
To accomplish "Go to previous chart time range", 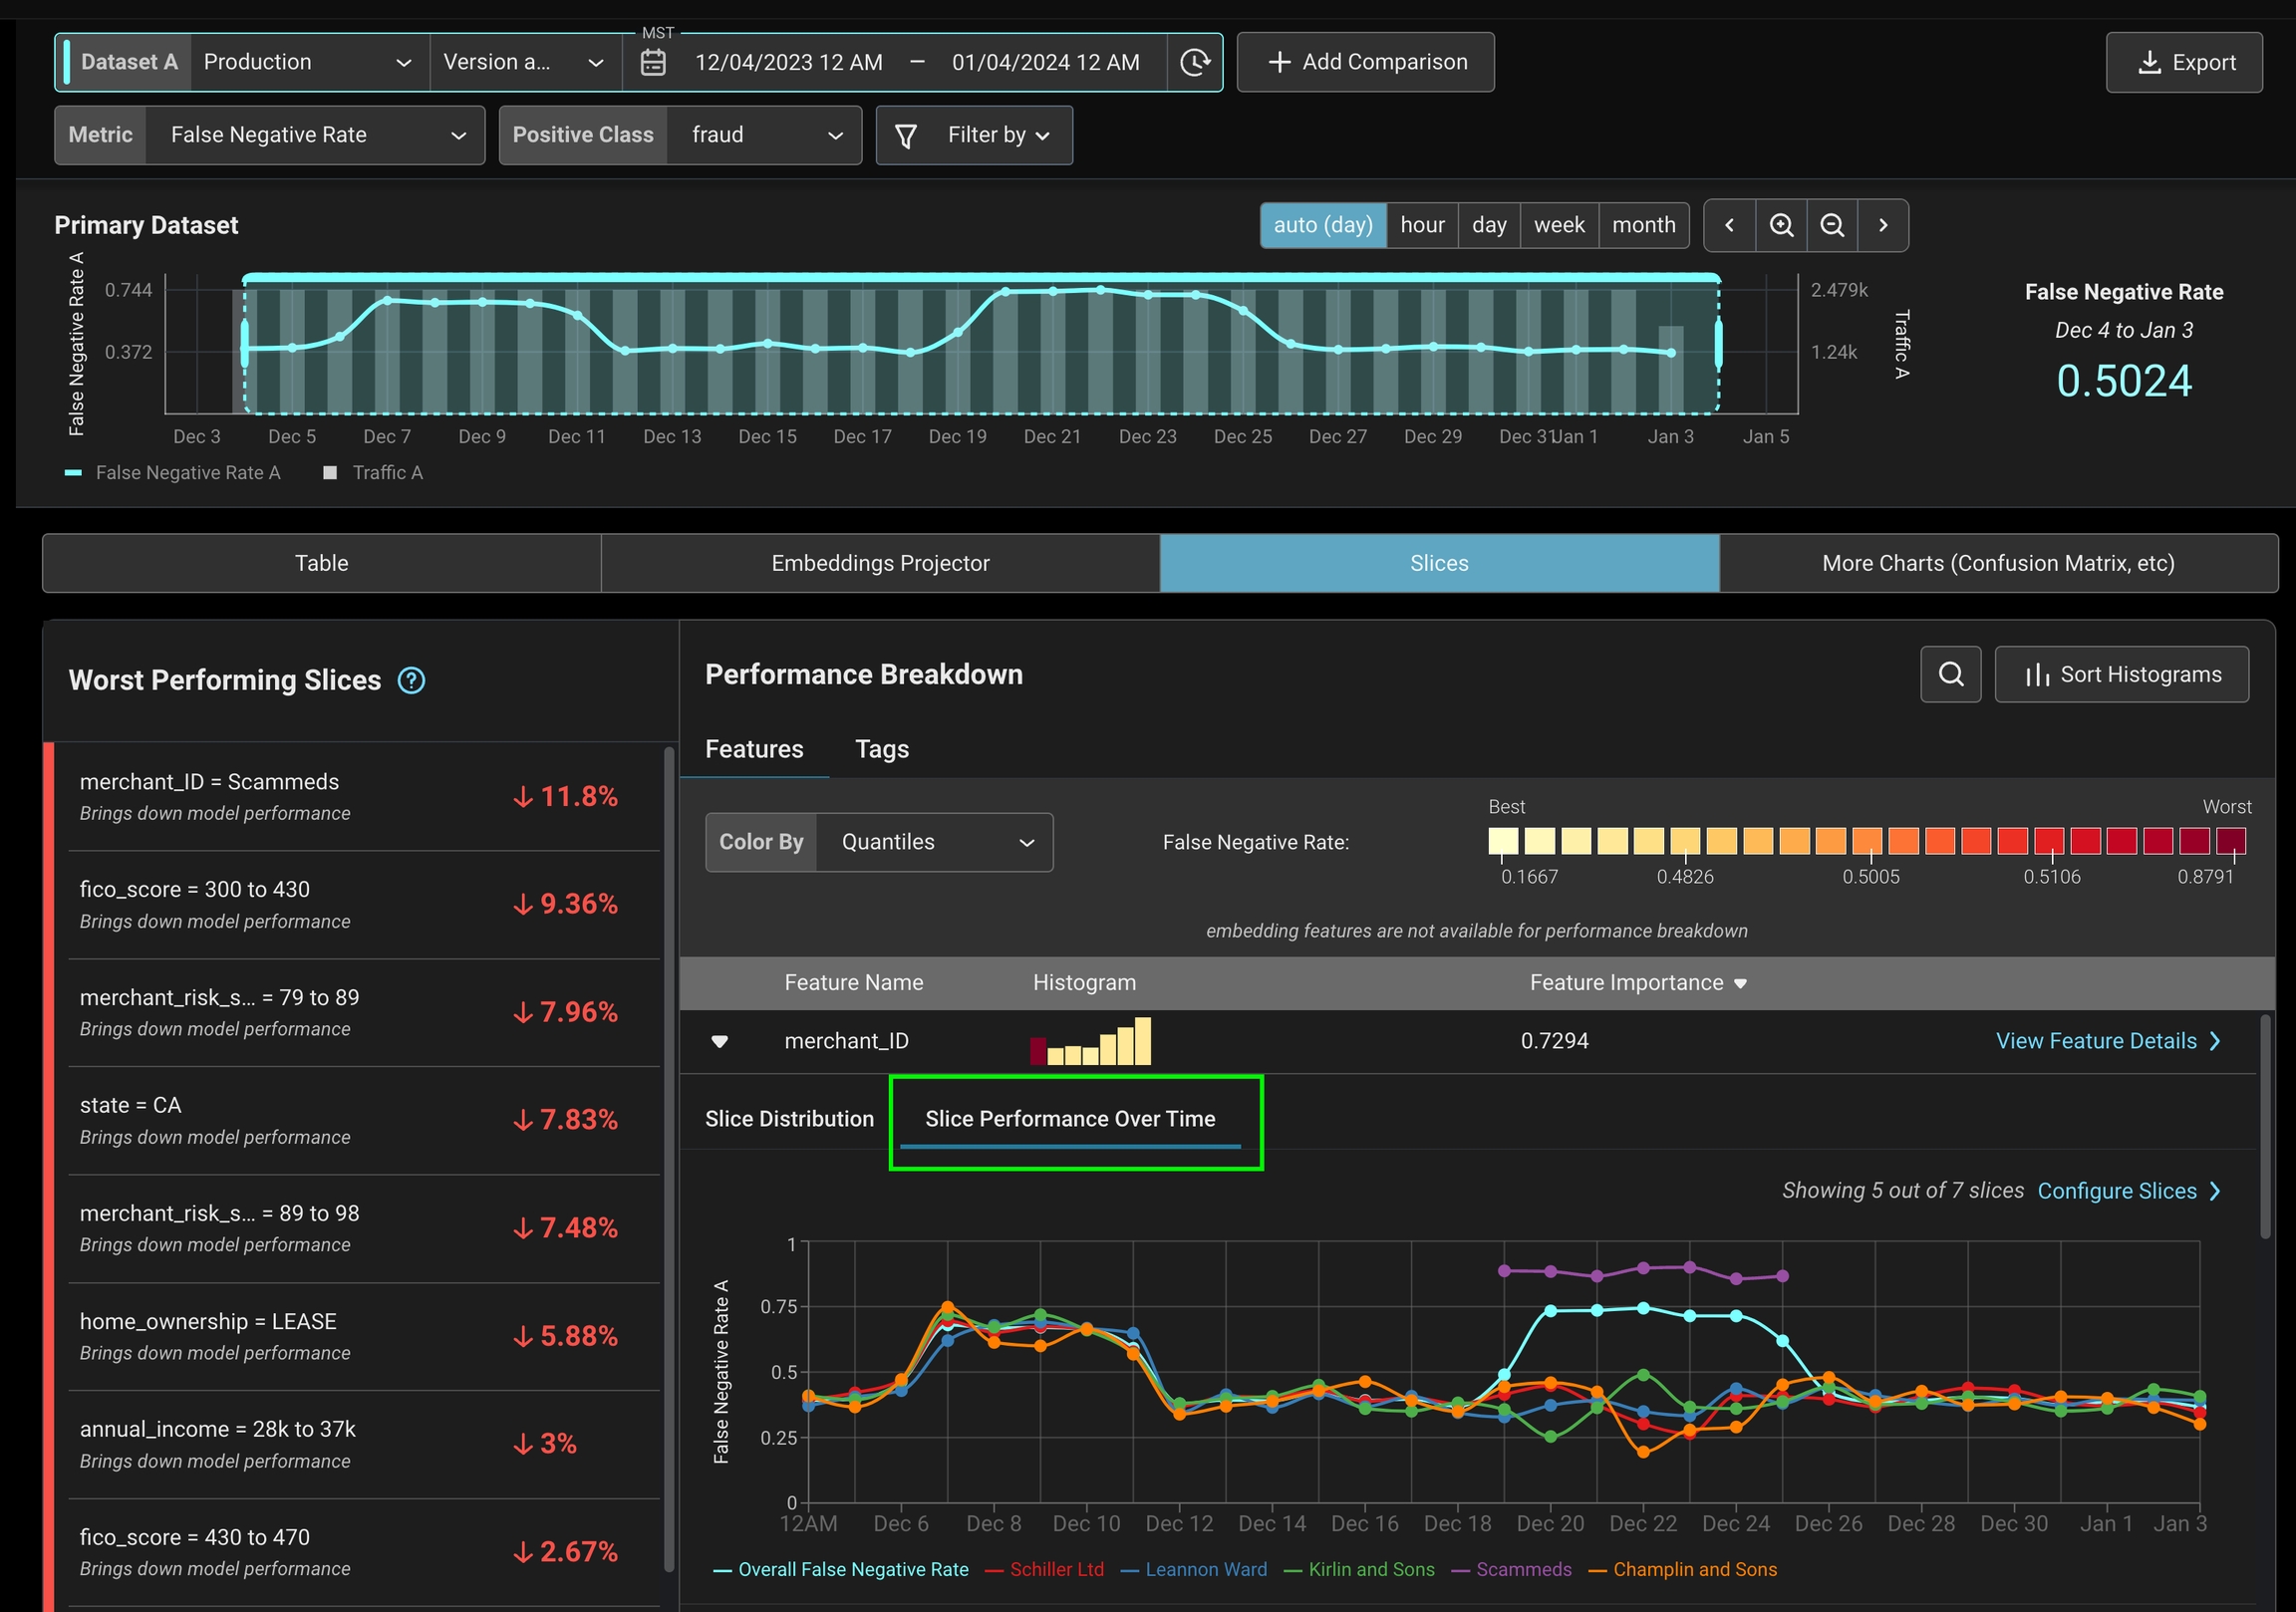I will 1729,225.
